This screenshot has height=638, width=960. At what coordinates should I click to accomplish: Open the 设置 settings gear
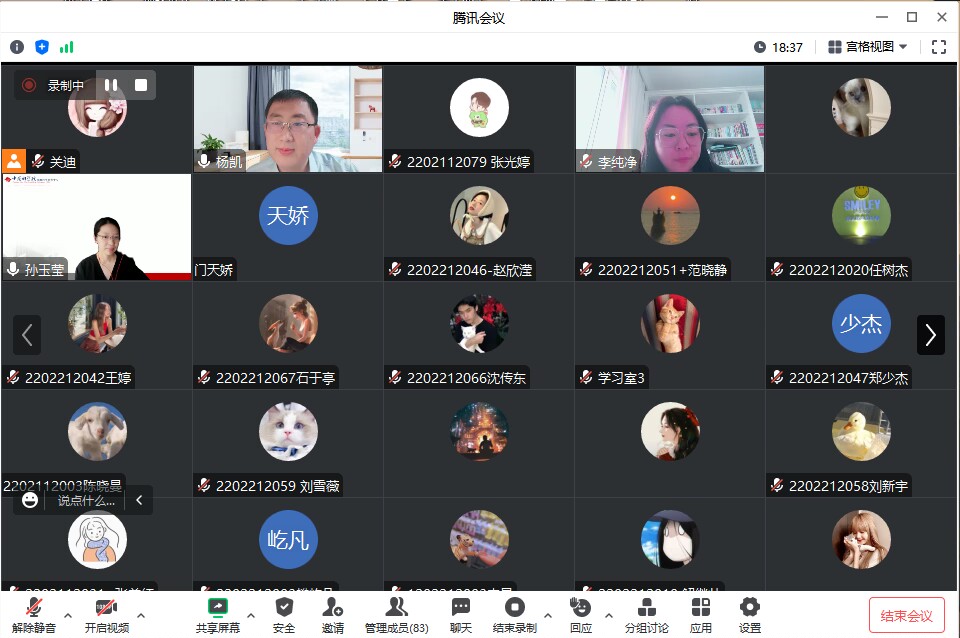click(x=749, y=613)
